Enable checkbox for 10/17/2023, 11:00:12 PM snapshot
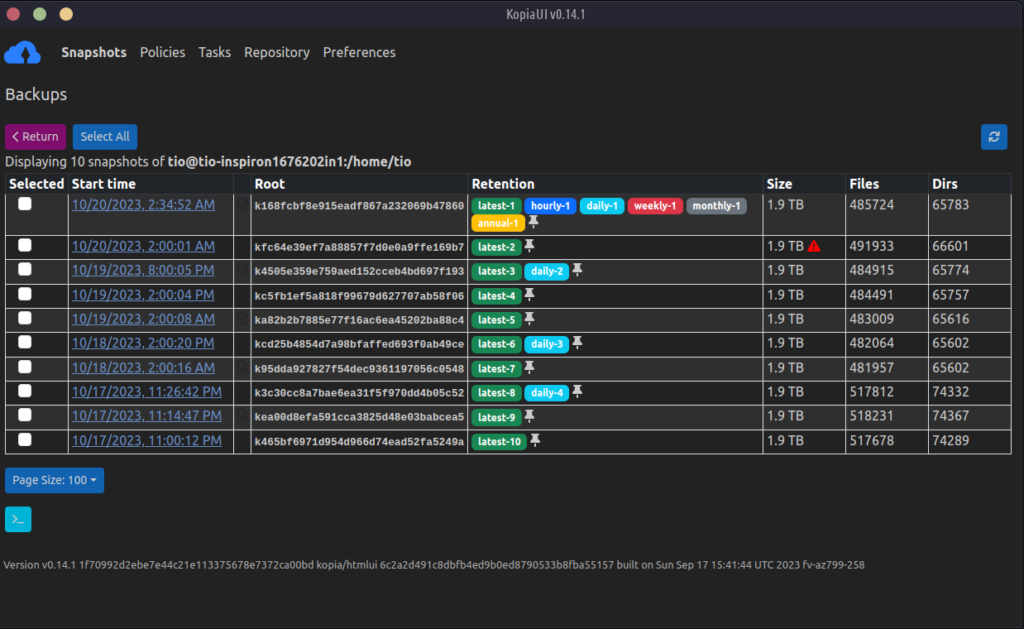Viewport: 1024px width, 629px height. [x=25, y=440]
